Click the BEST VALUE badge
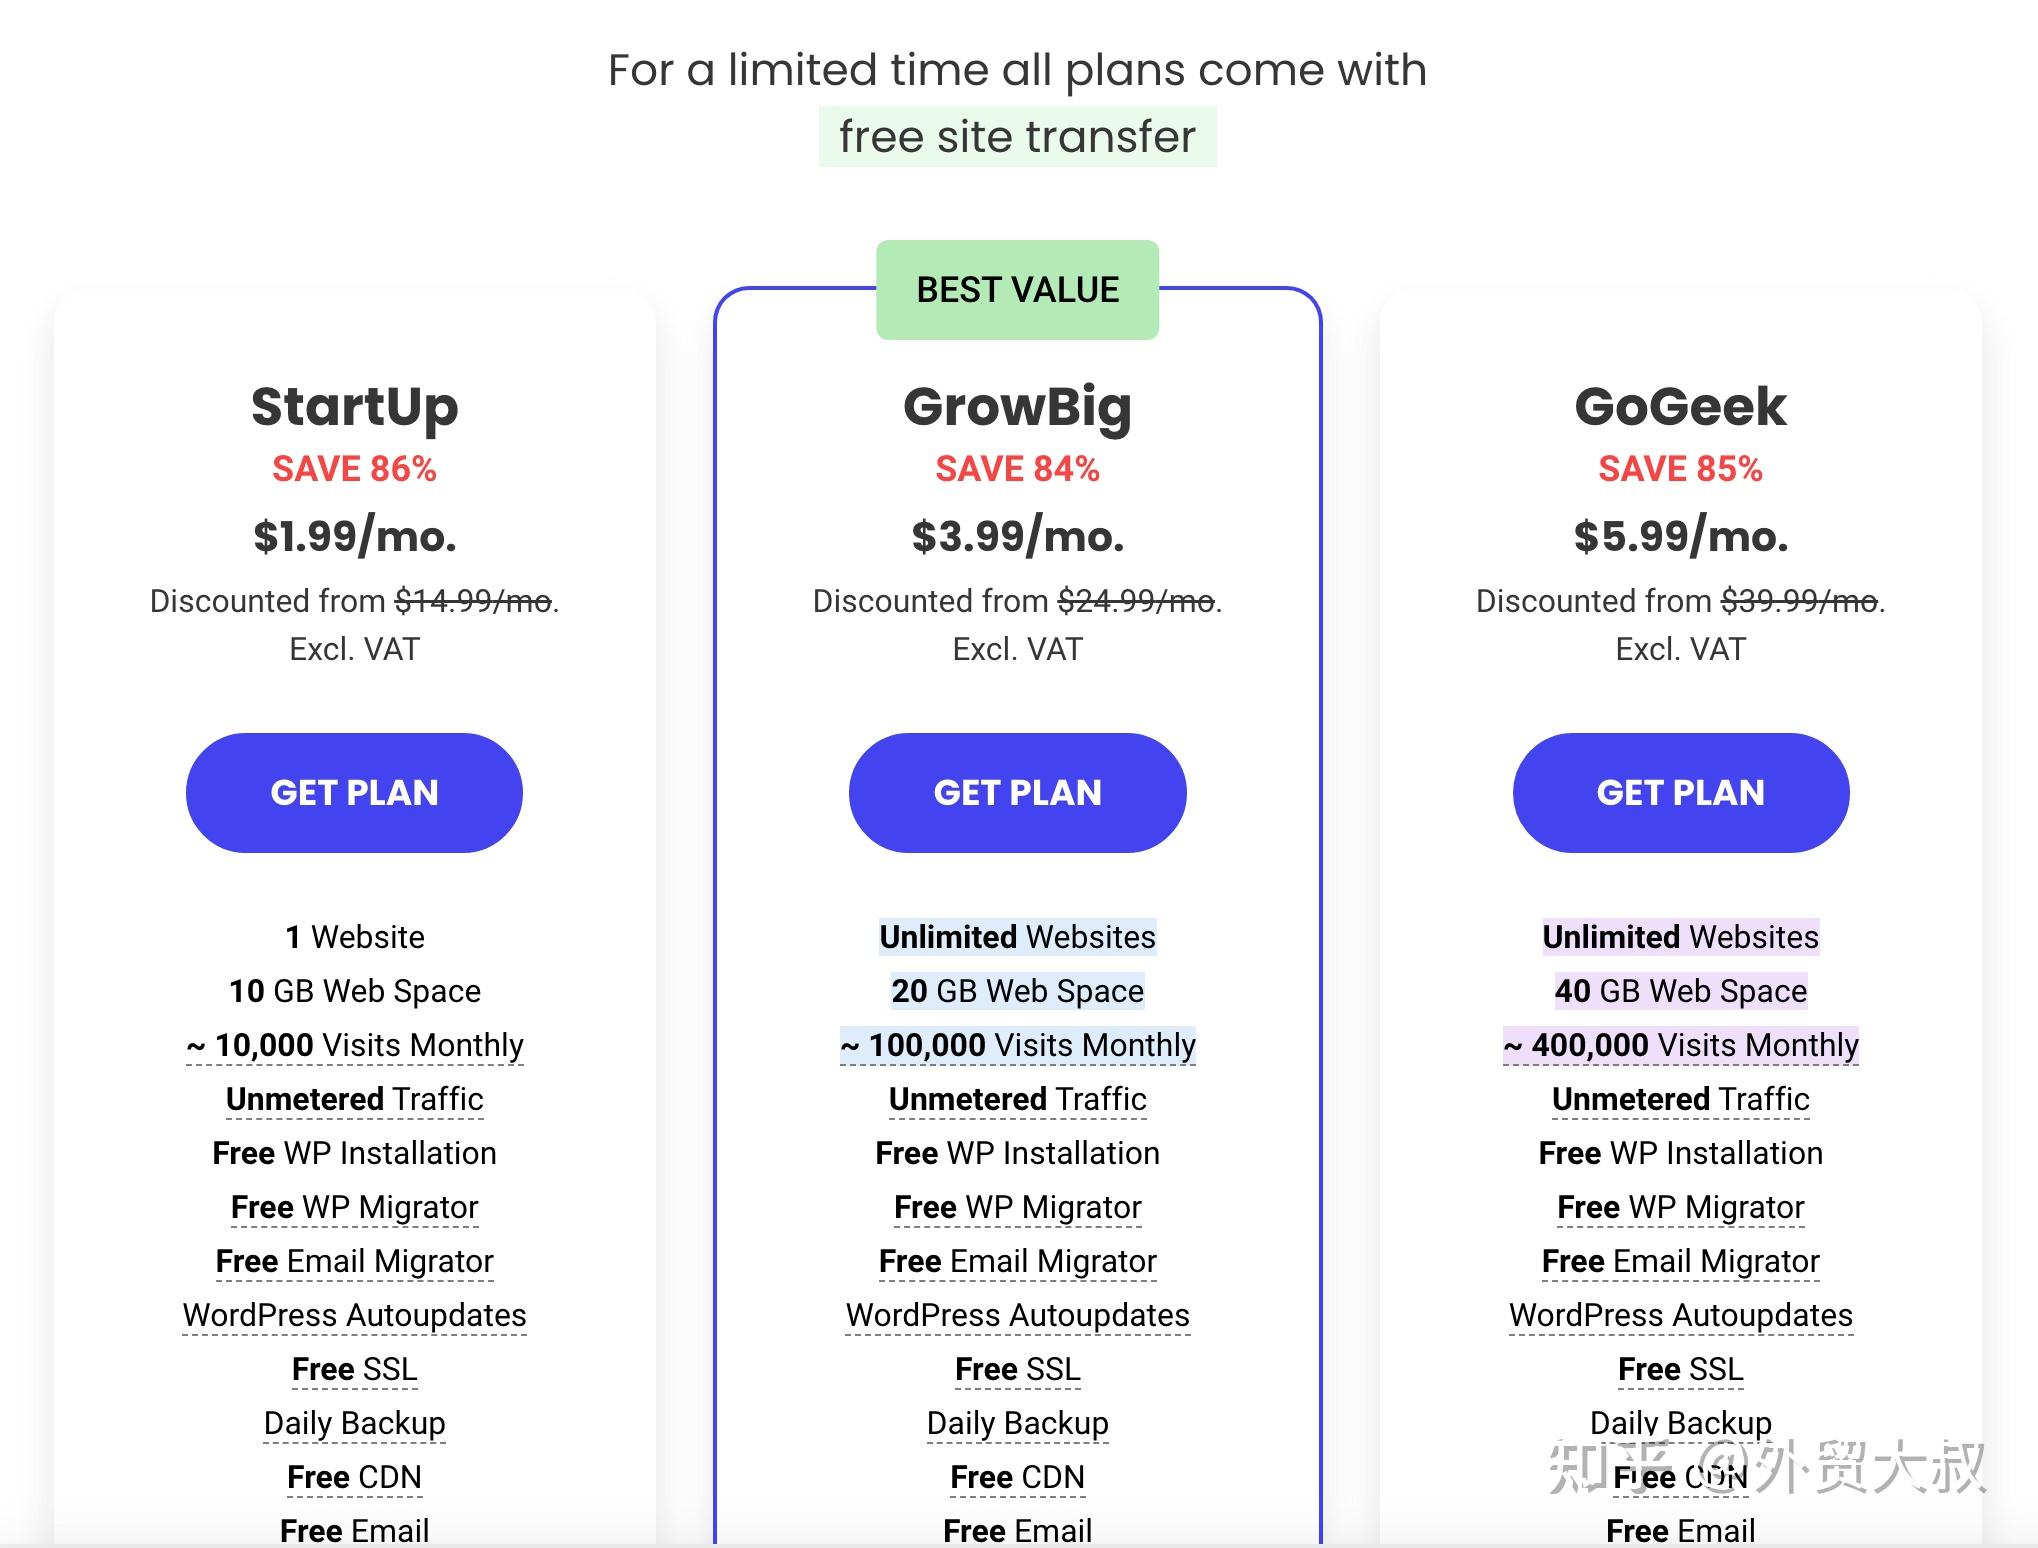The image size is (2038, 1548). click(x=1017, y=290)
